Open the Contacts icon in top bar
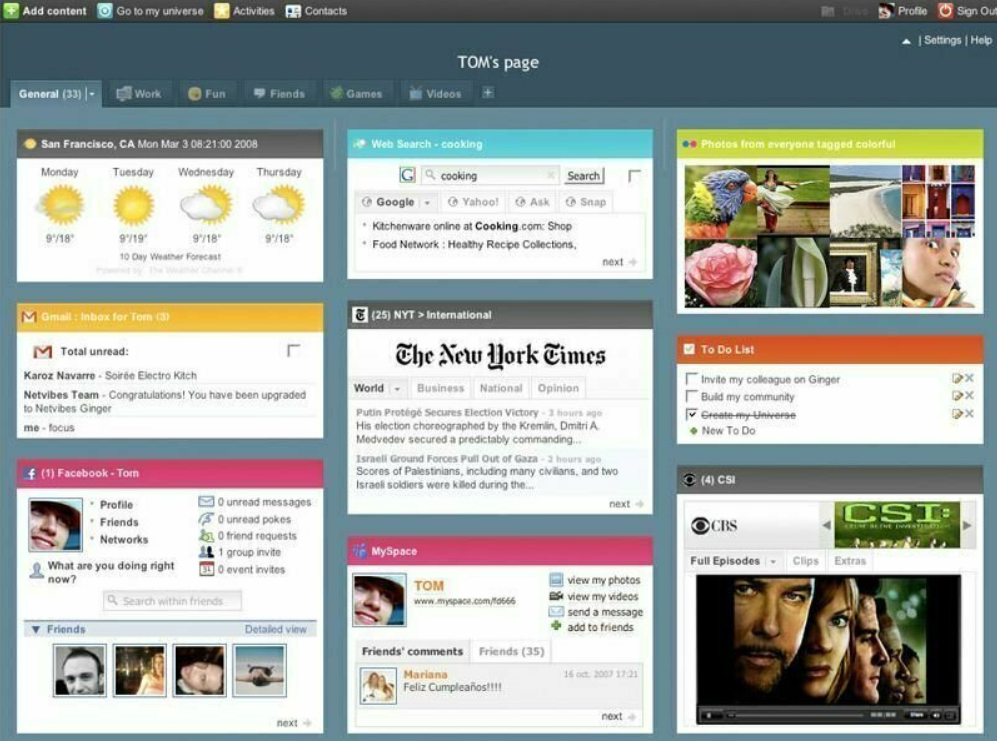The image size is (997, 741). (293, 11)
